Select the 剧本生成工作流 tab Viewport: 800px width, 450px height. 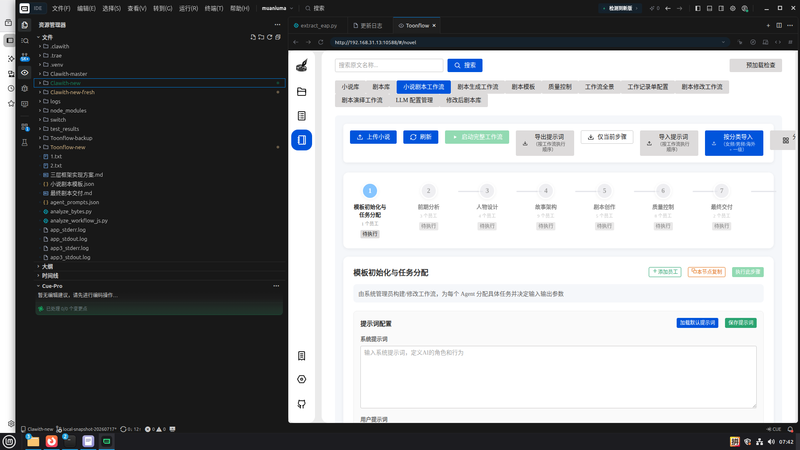[478, 87]
